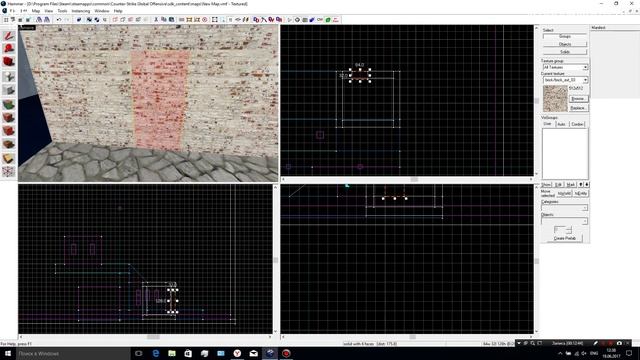This screenshot has height=360, width=640.
Task: Click the VisGroups Edit button
Action: tap(558, 184)
